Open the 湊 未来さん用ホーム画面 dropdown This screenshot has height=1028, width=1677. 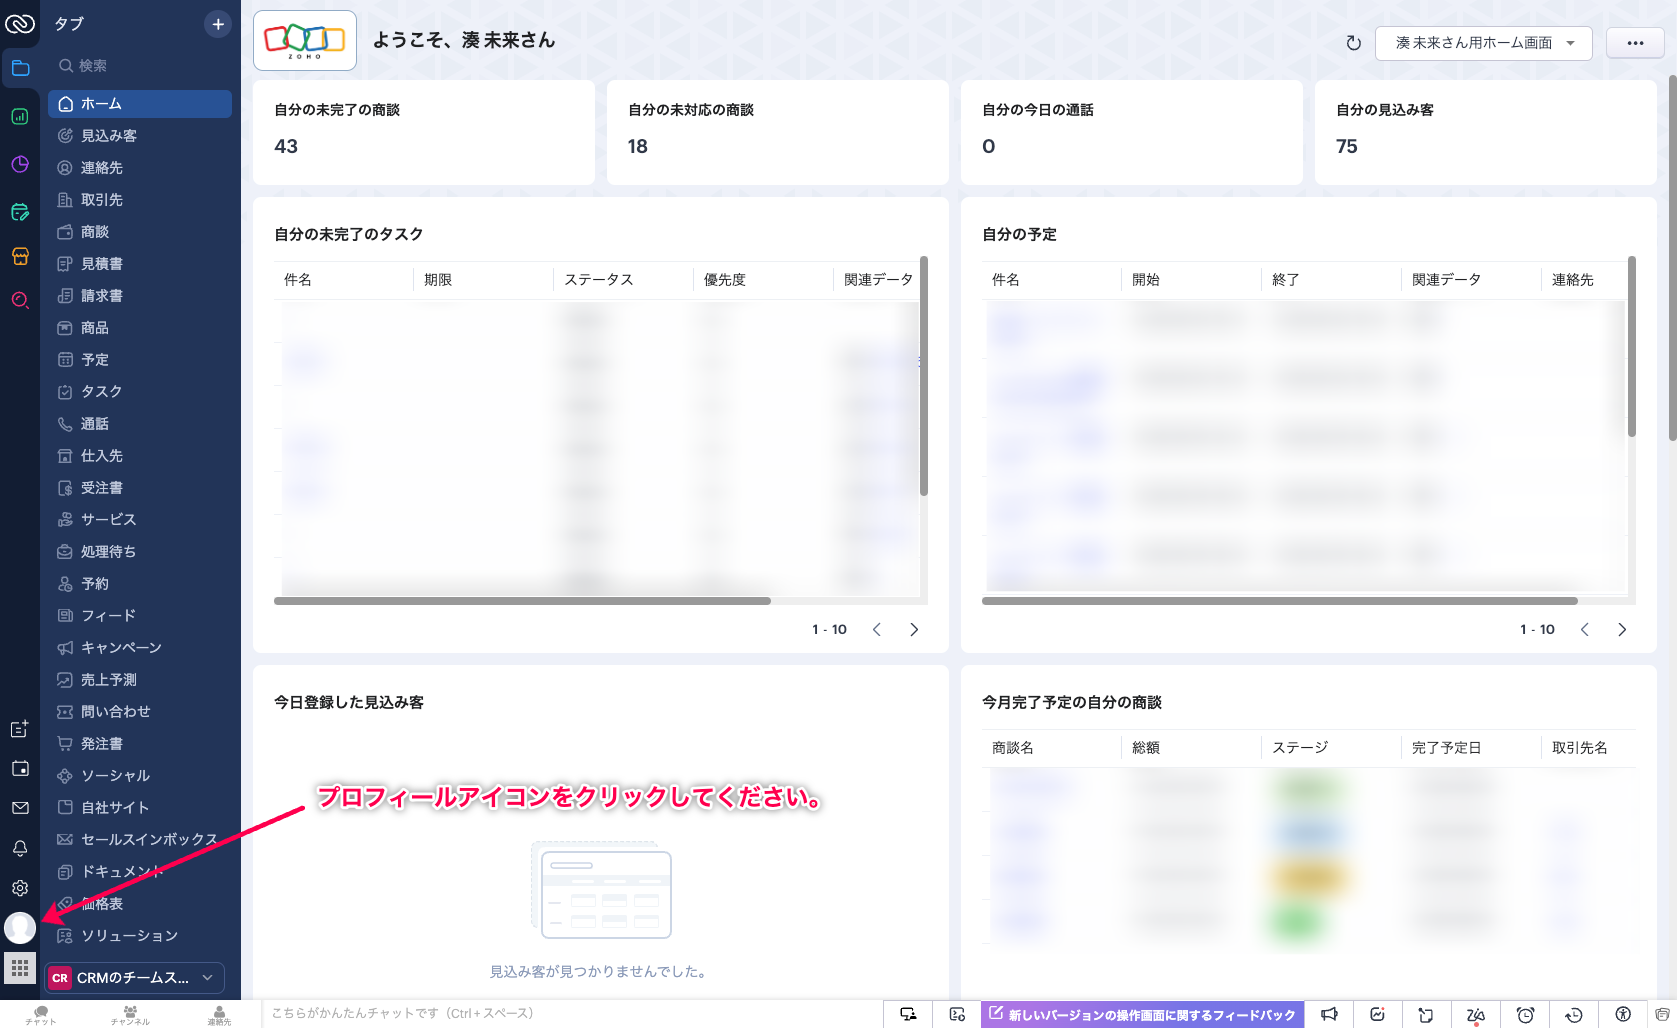1483,43
